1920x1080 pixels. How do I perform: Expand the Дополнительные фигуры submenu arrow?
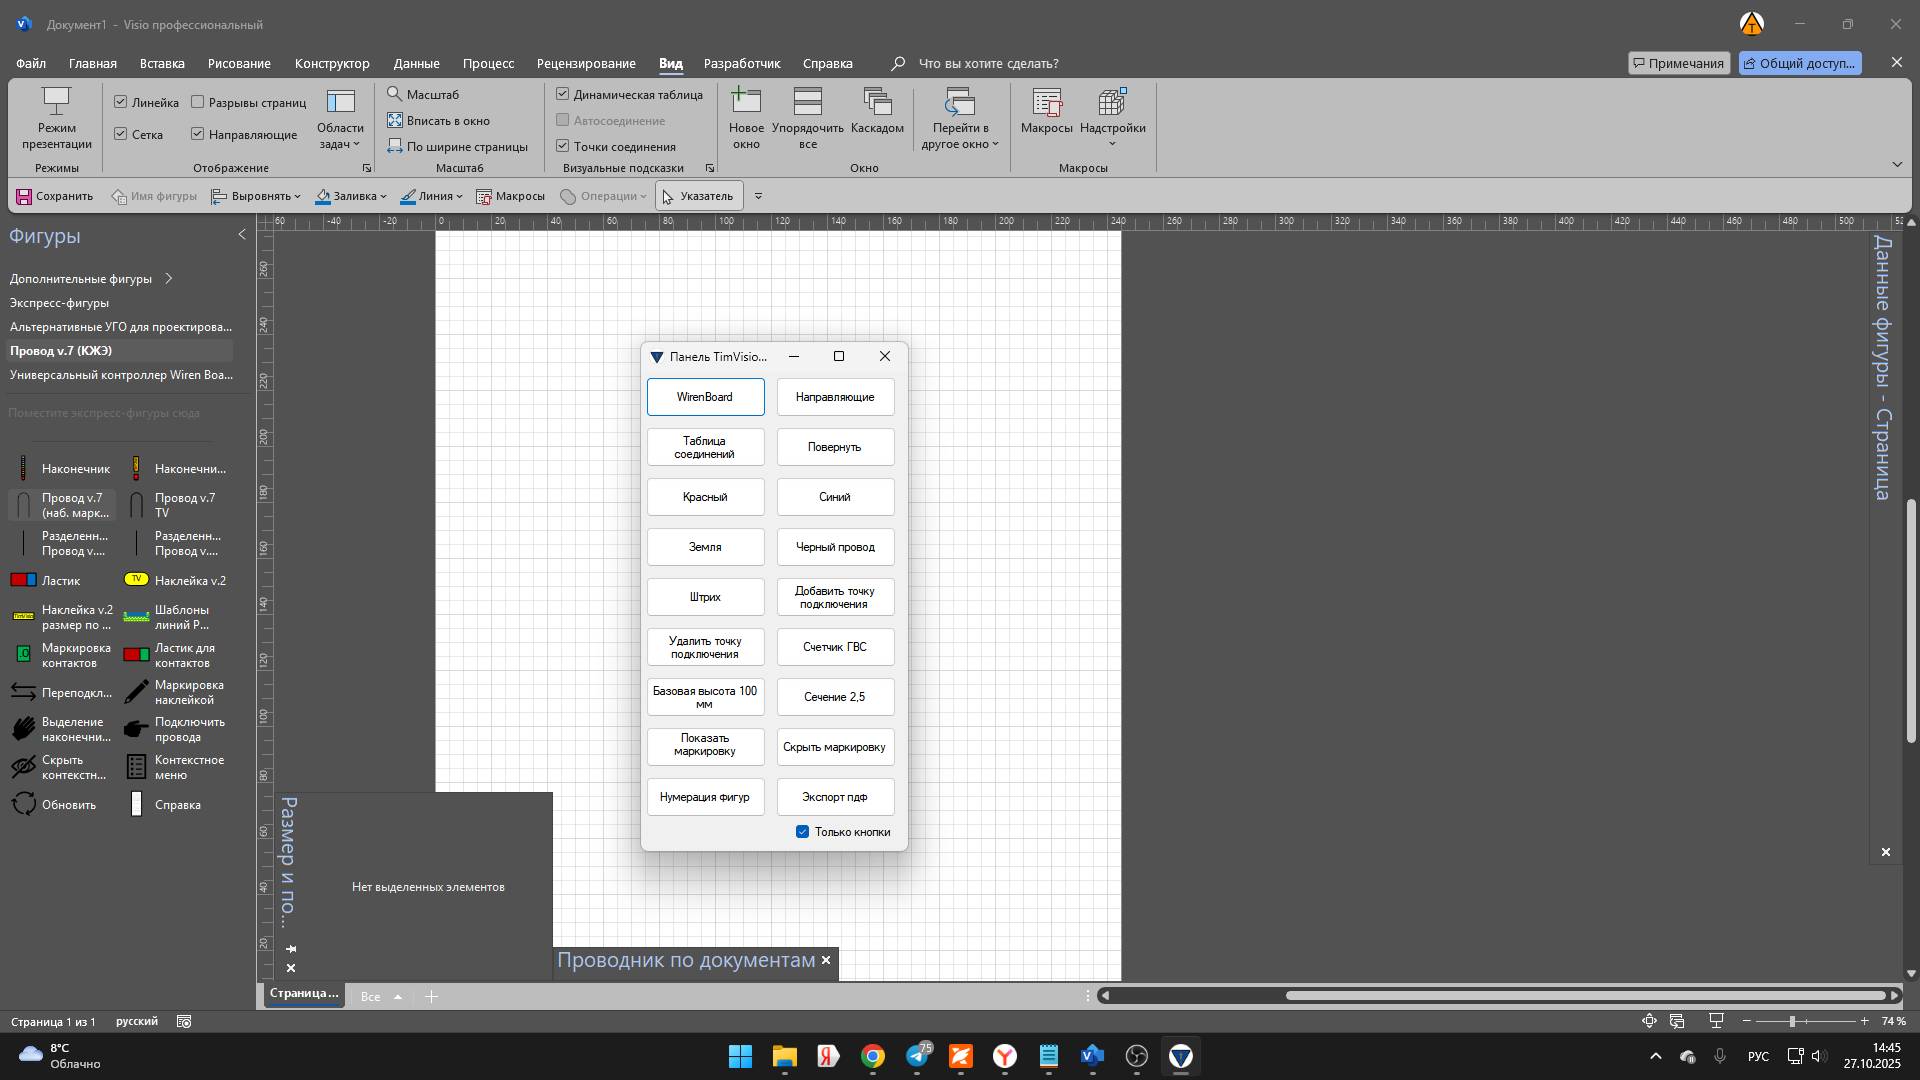169,279
